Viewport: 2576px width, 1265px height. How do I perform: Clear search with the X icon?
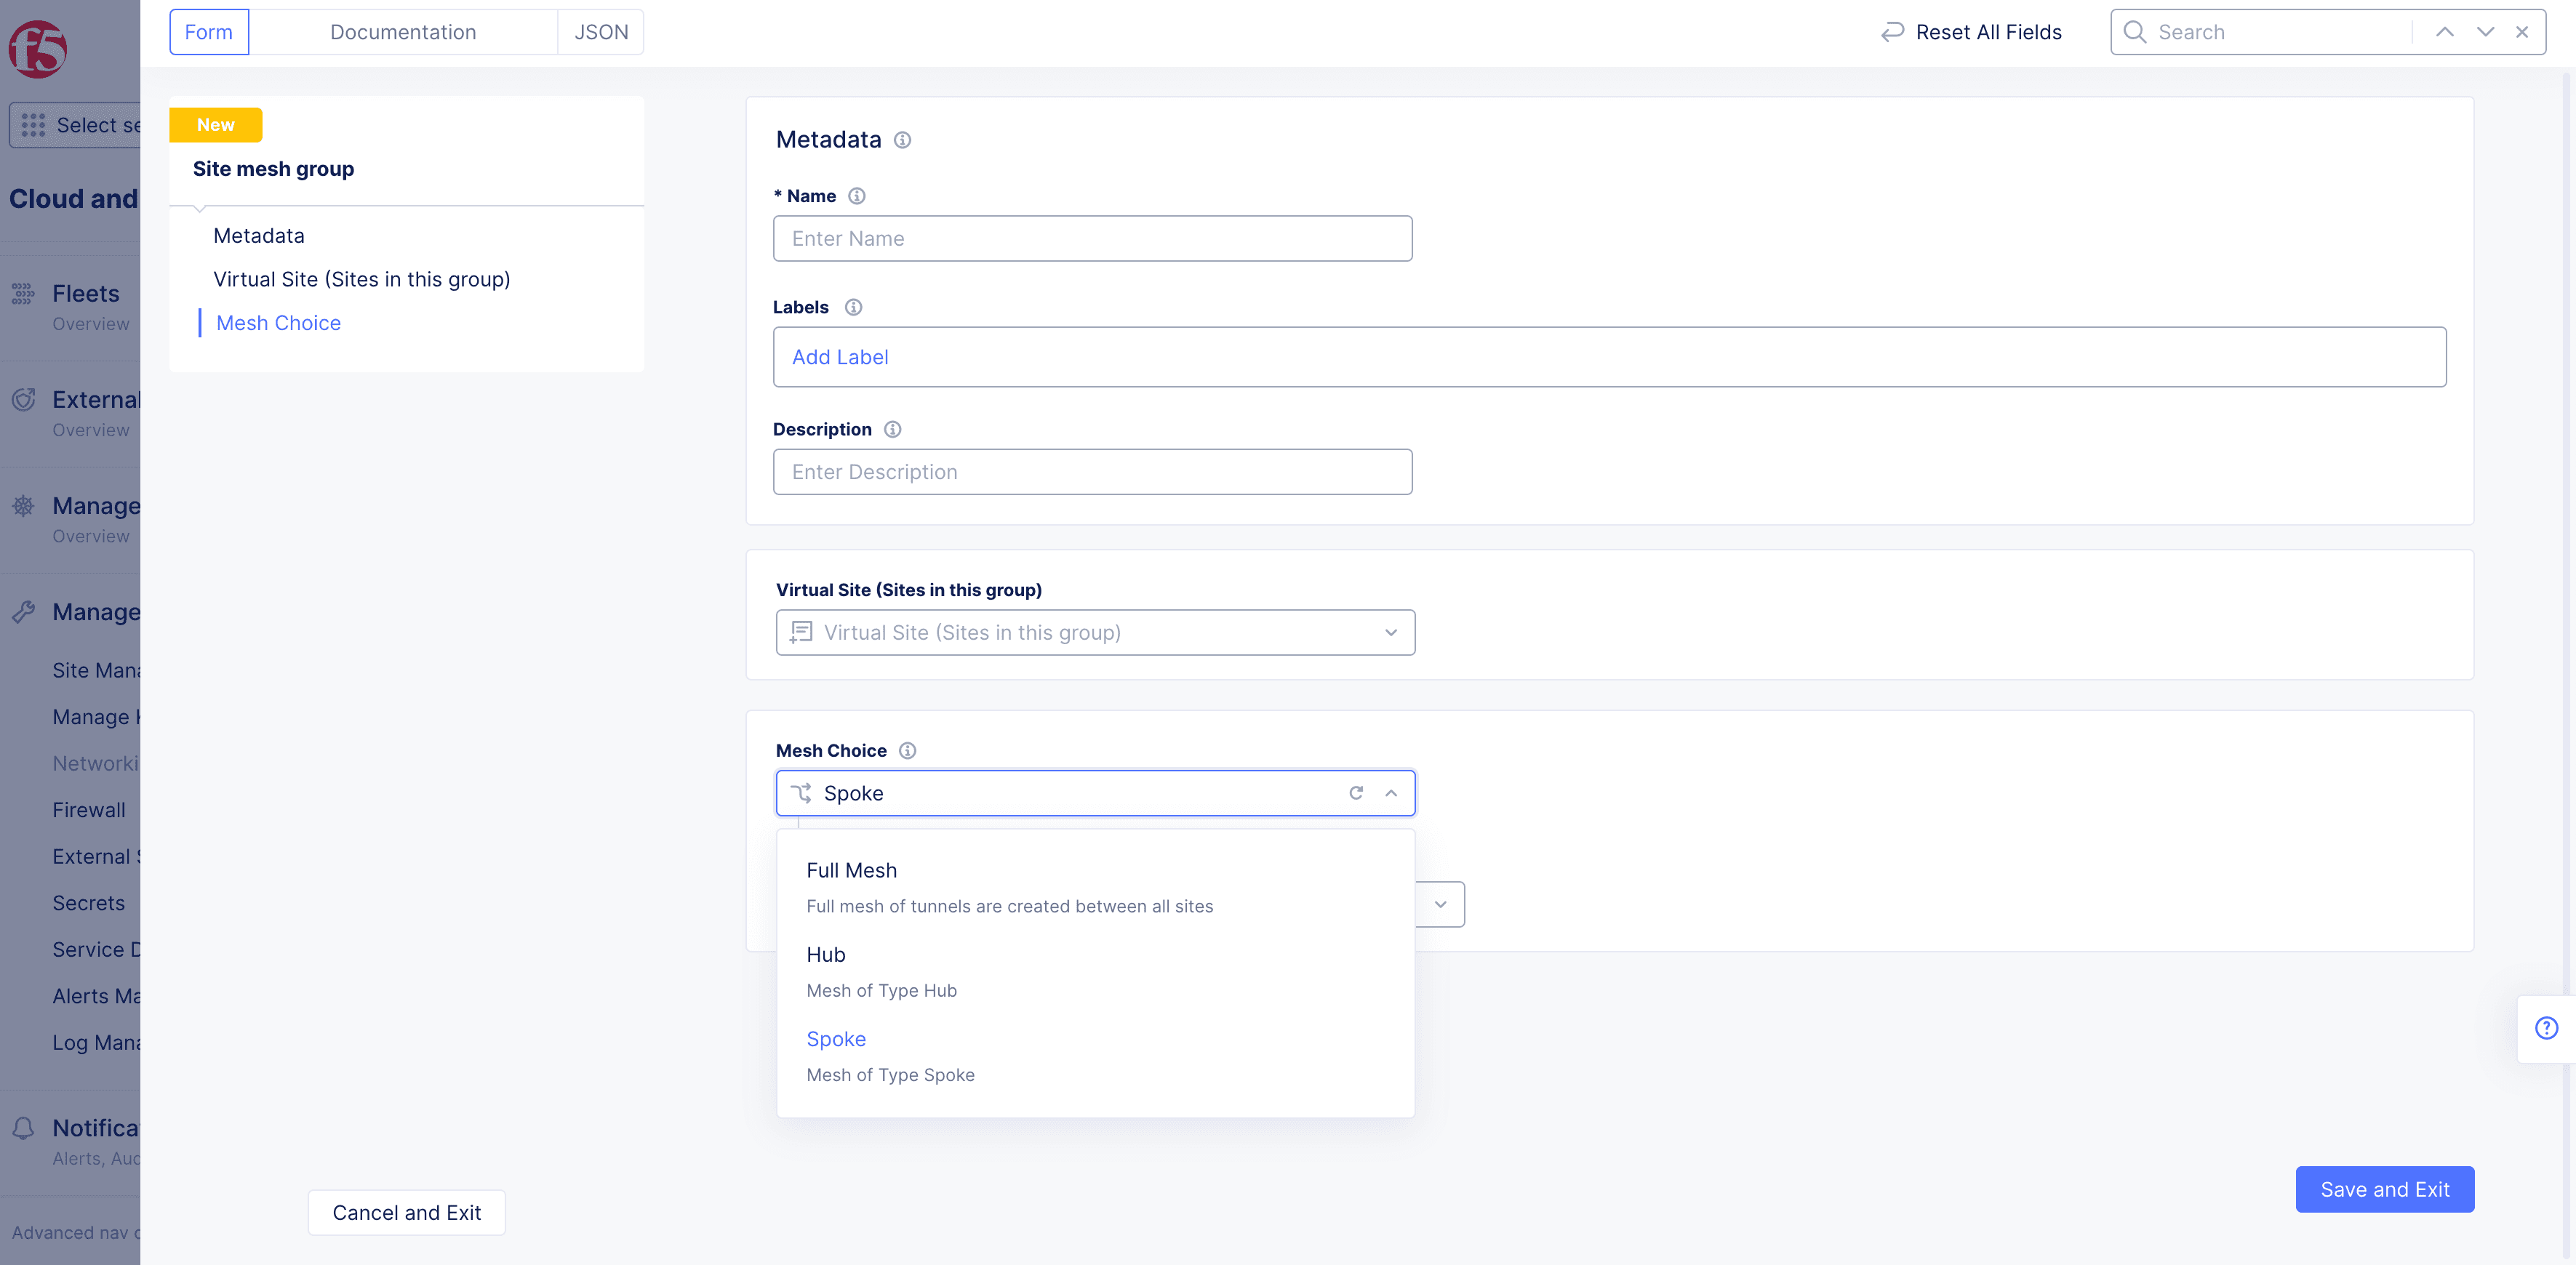click(2522, 32)
